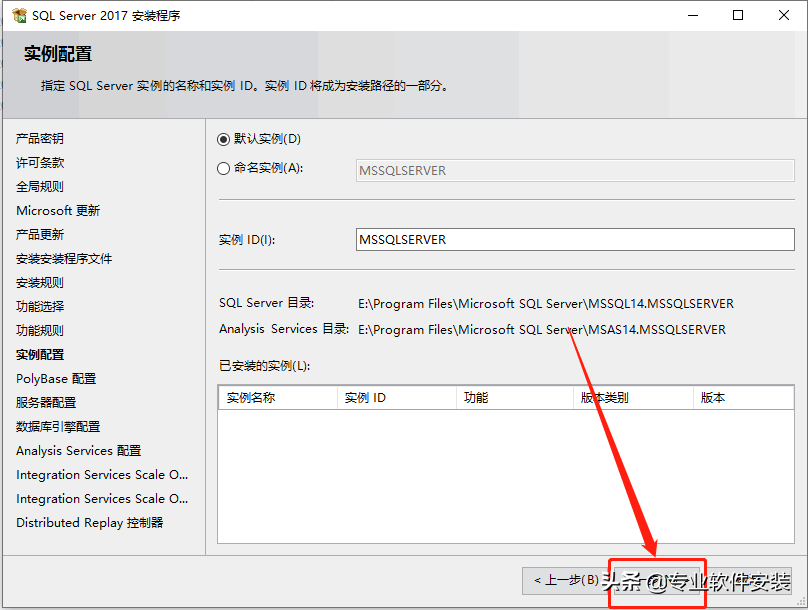Maximize the setup window
The image size is (808, 610).
point(738,16)
